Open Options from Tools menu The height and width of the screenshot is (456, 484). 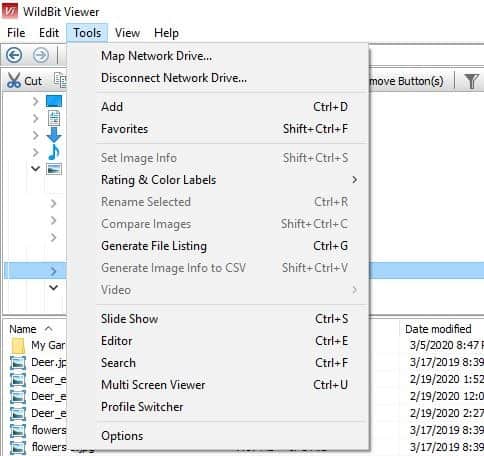pyautogui.click(x=218, y=436)
